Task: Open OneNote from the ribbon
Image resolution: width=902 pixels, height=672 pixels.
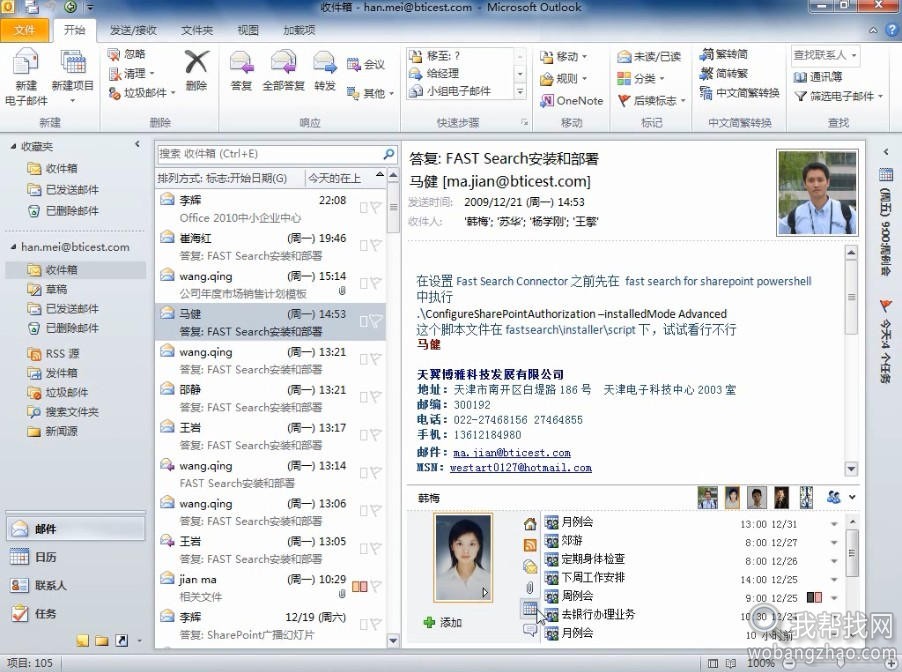Action: [x=572, y=101]
